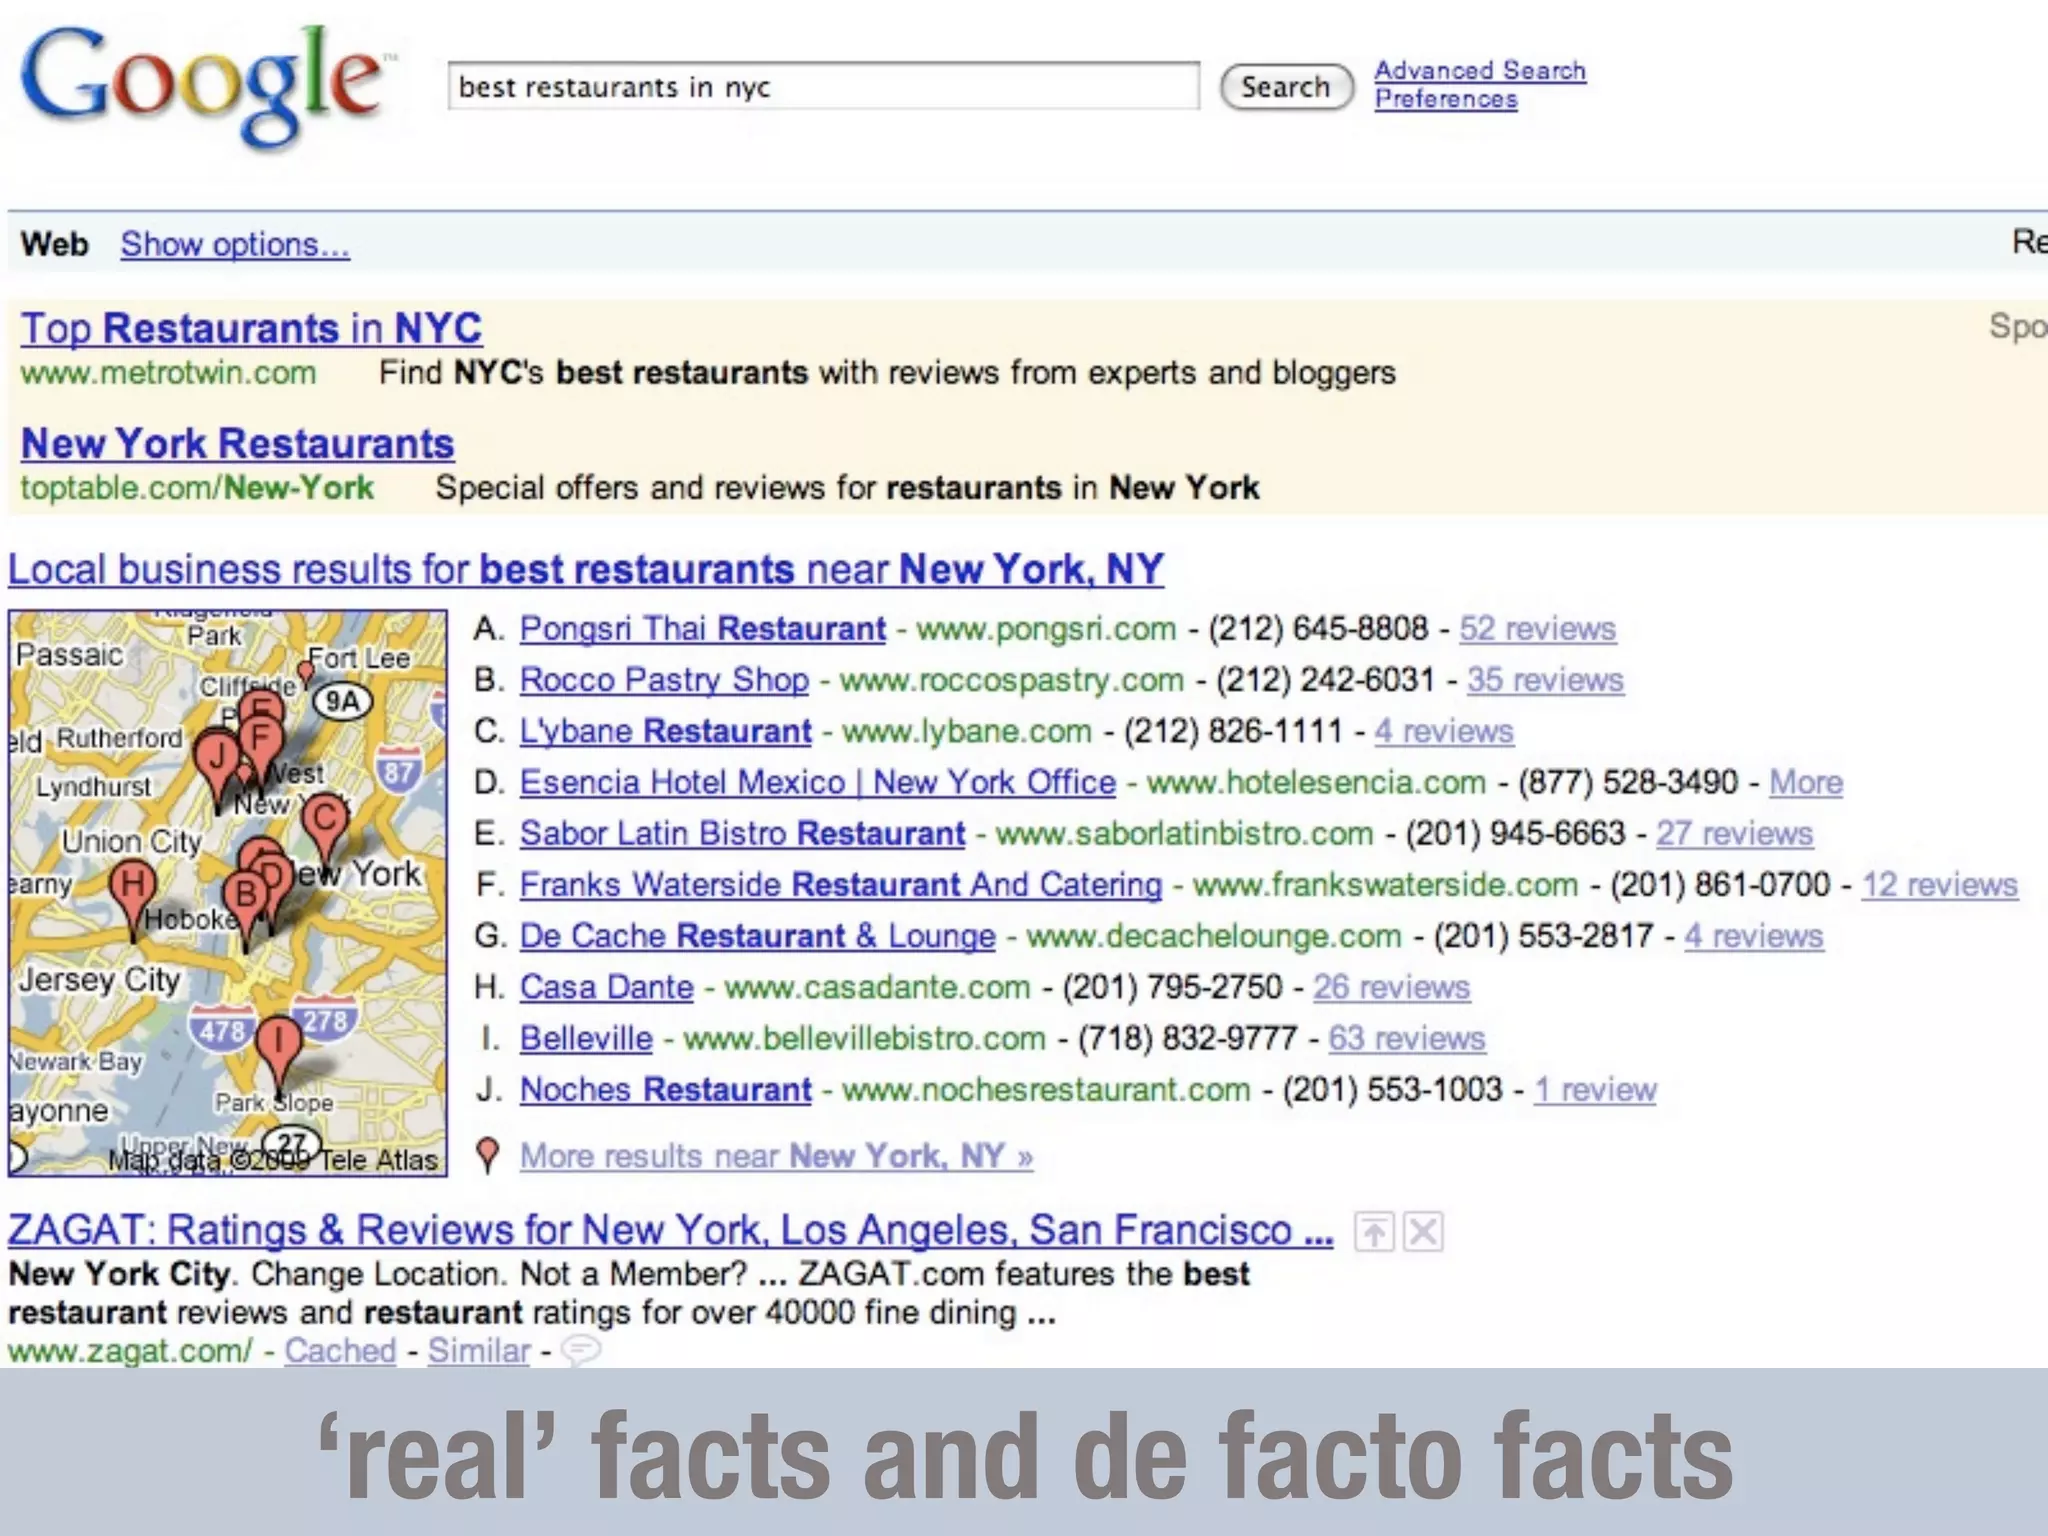The height and width of the screenshot is (1536, 2048).
Task: Open 35 reviews for Rocco Pastry Shop
Action: (1545, 679)
